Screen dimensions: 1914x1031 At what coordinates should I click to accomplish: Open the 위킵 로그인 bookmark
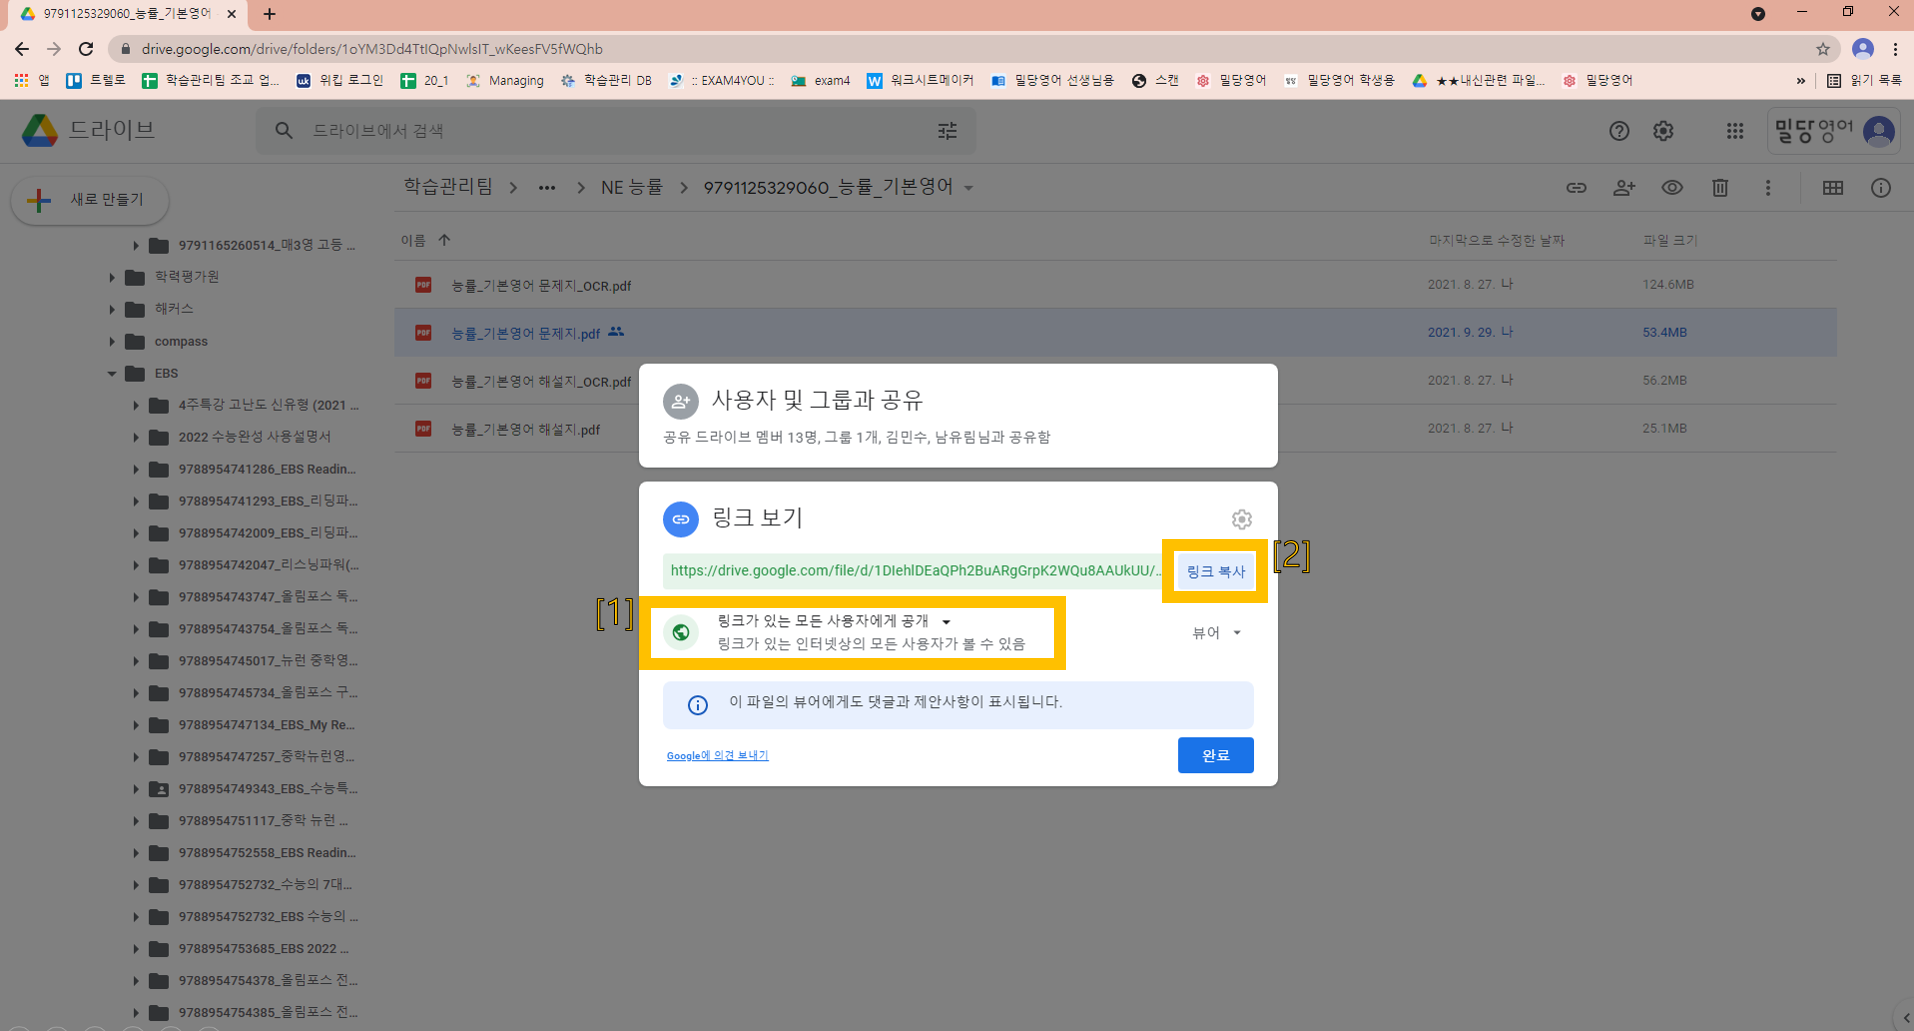[340, 81]
